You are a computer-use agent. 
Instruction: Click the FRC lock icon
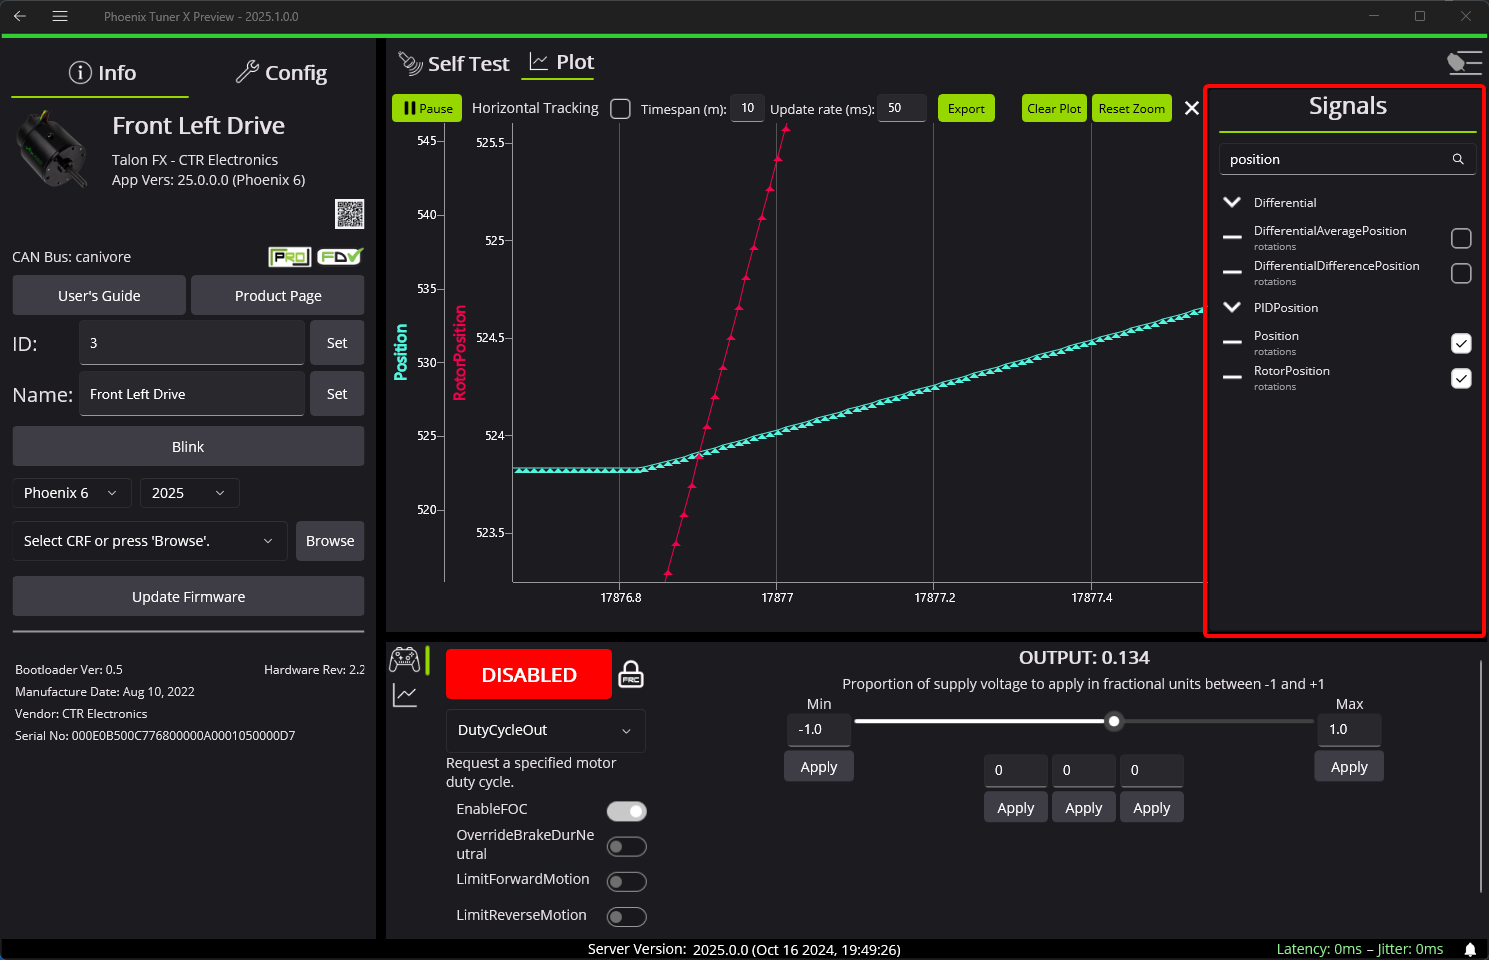pyautogui.click(x=631, y=674)
